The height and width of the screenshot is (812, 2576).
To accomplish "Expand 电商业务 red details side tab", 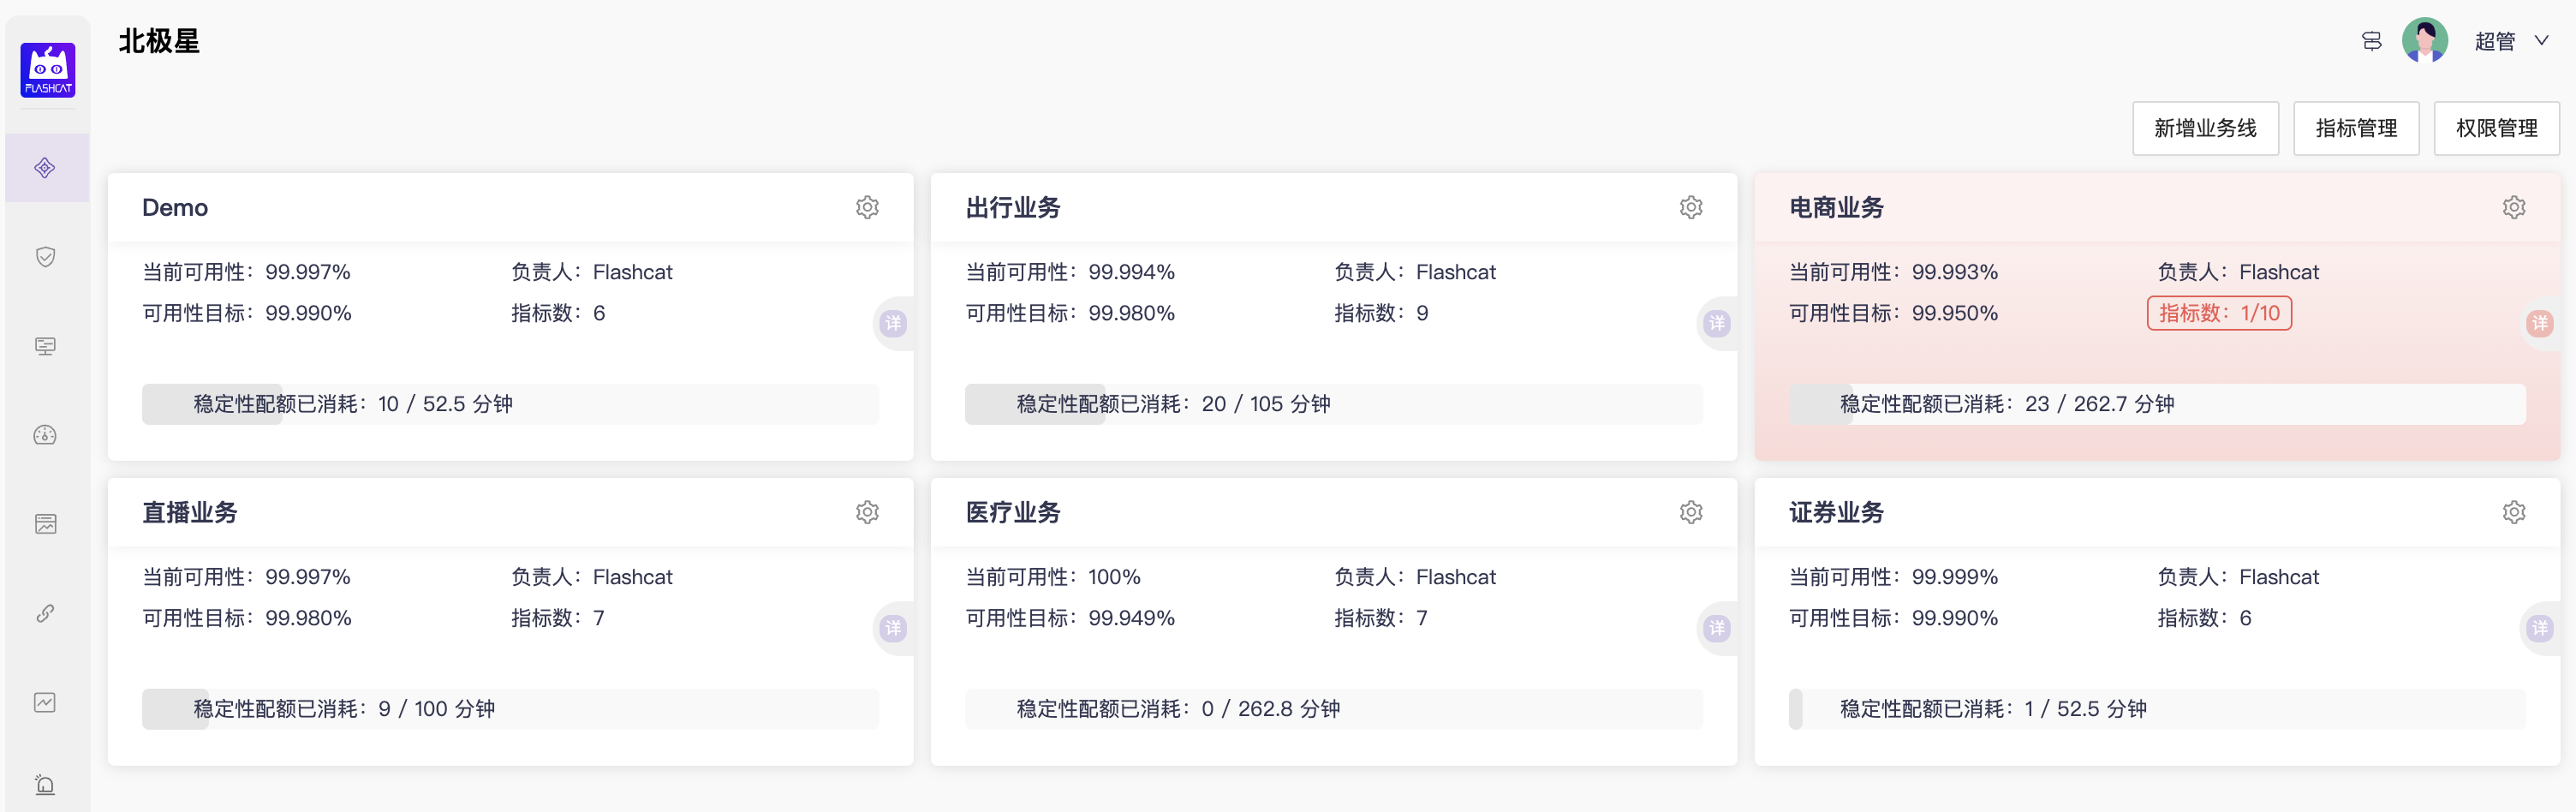I will coord(2540,323).
